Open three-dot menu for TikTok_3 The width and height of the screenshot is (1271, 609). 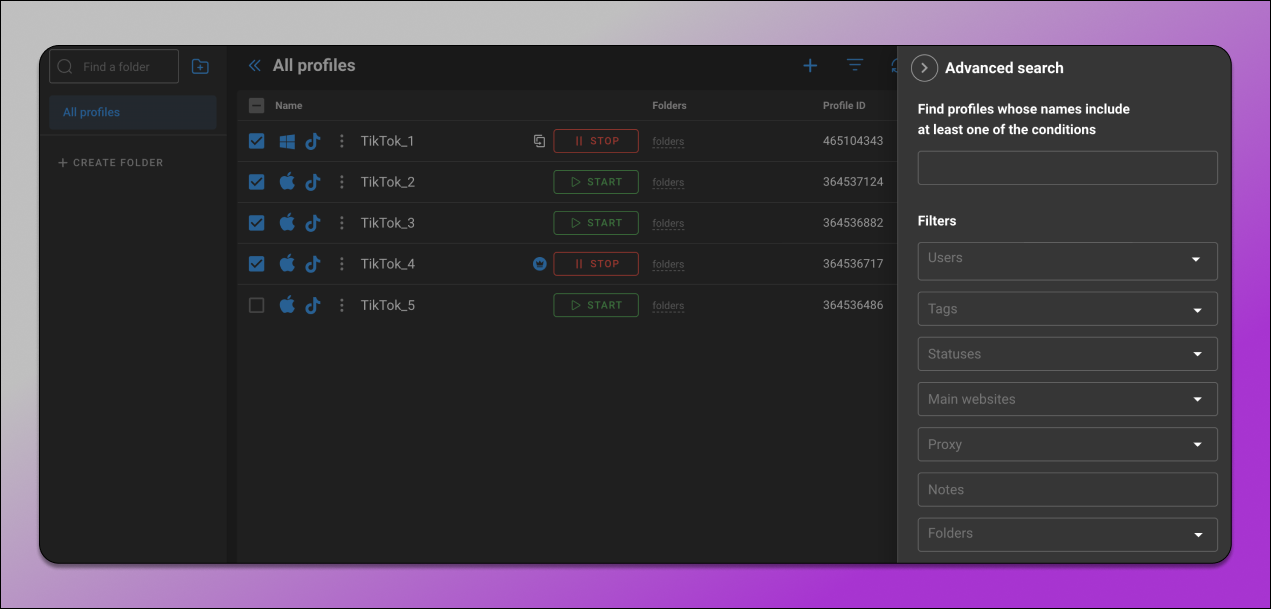coord(341,223)
